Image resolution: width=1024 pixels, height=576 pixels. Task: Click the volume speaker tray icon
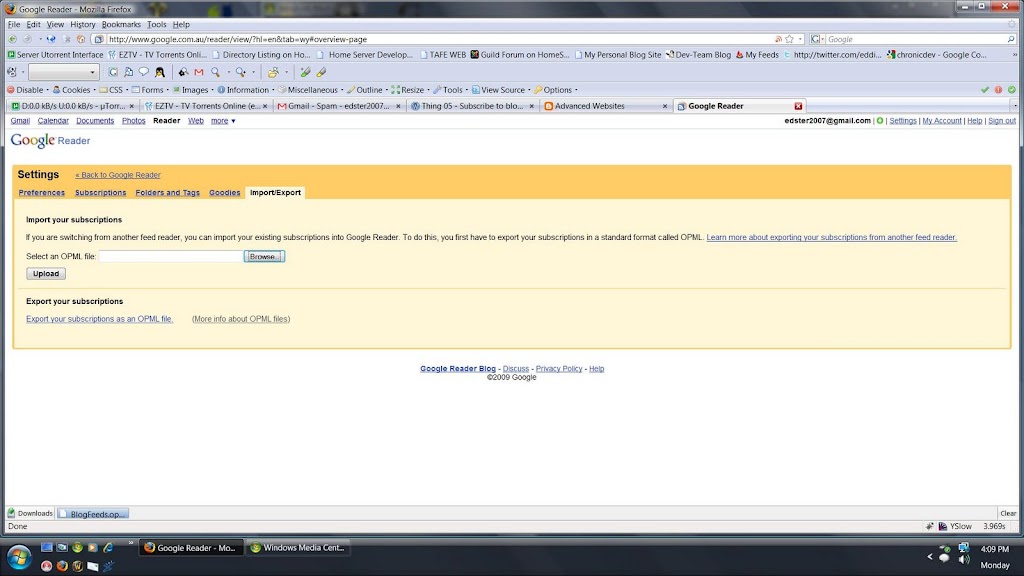point(964,559)
